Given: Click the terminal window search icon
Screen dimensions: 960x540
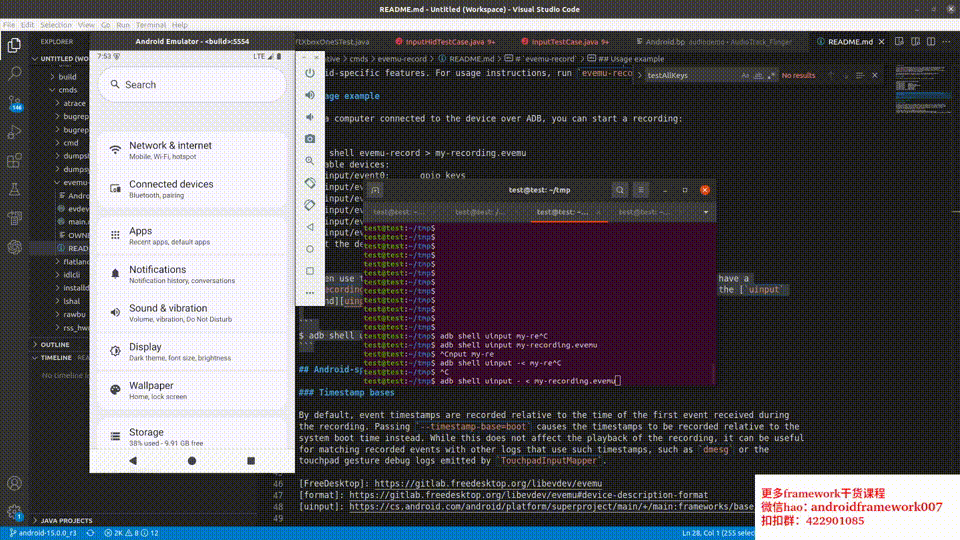Looking at the screenshot, I should pos(620,190).
